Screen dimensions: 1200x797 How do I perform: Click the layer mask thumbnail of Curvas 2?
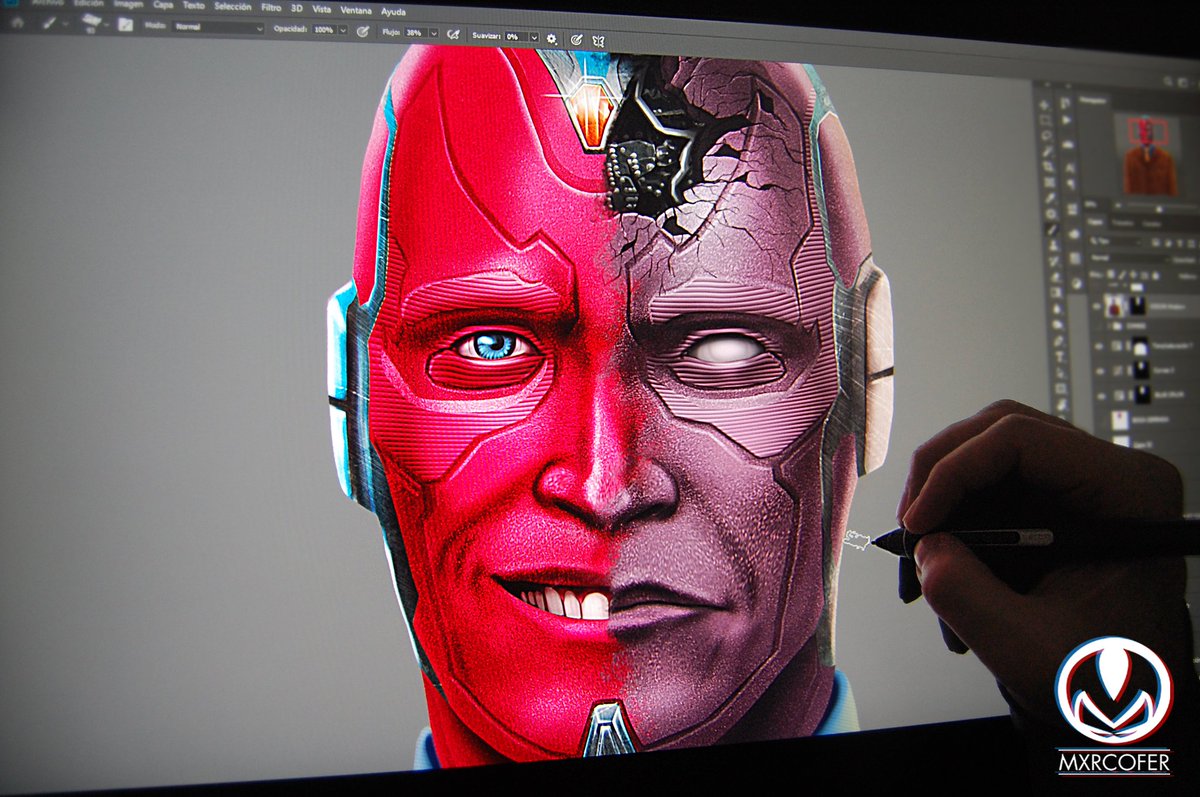[1142, 369]
